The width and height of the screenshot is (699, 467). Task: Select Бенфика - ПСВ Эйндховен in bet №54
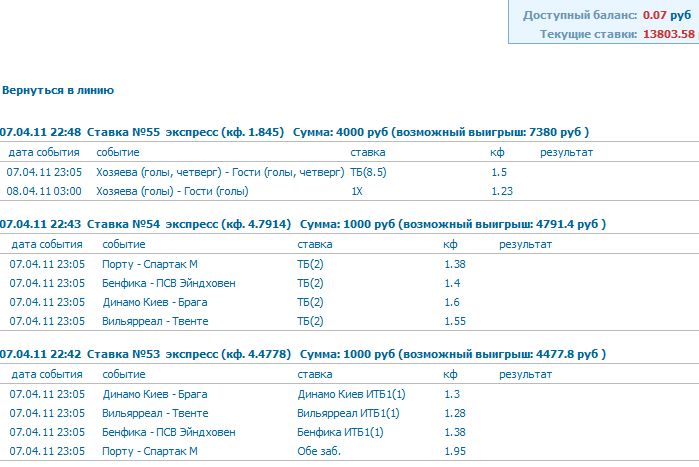(169, 283)
